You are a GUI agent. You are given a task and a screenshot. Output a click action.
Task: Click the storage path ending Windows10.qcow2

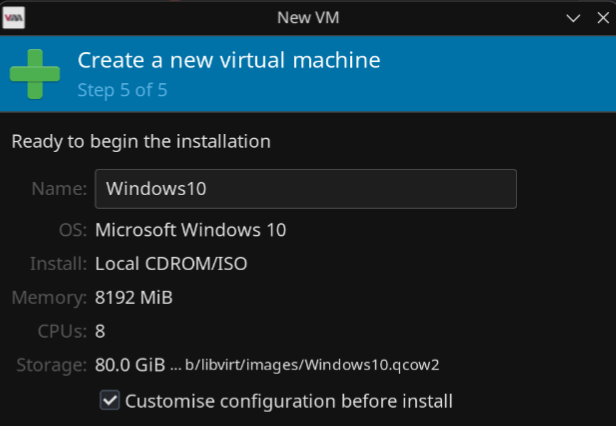(x=305, y=365)
